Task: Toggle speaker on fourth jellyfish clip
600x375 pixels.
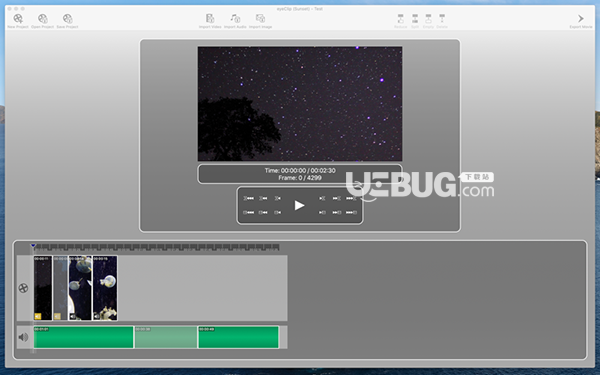Action: click(x=97, y=316)
